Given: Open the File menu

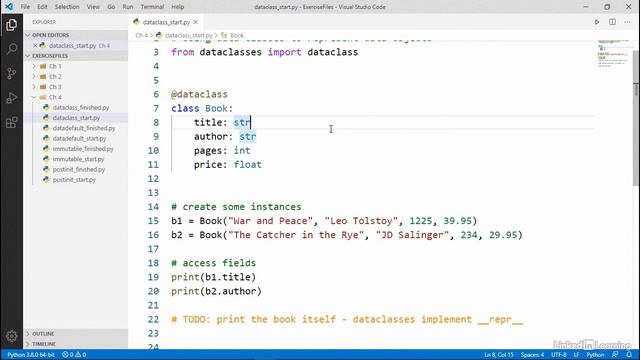Looking at the screenshot, I should 25,7.
